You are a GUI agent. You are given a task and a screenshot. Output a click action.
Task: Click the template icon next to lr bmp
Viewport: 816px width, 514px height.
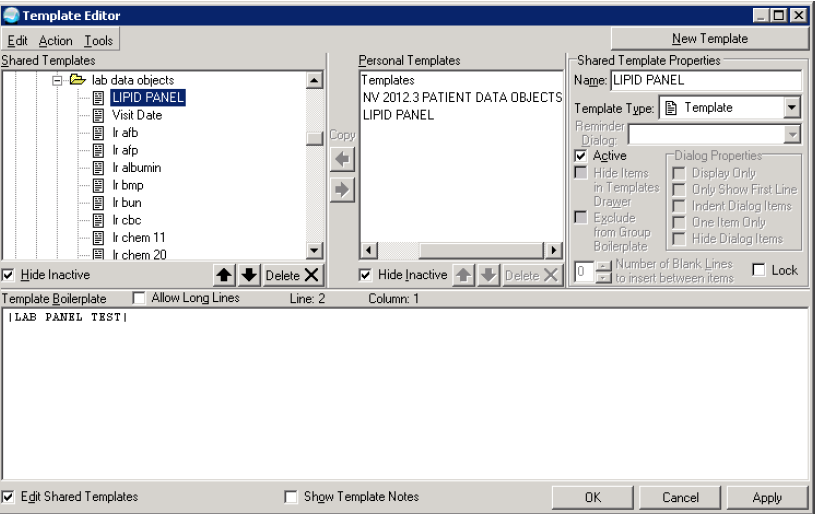98,185
